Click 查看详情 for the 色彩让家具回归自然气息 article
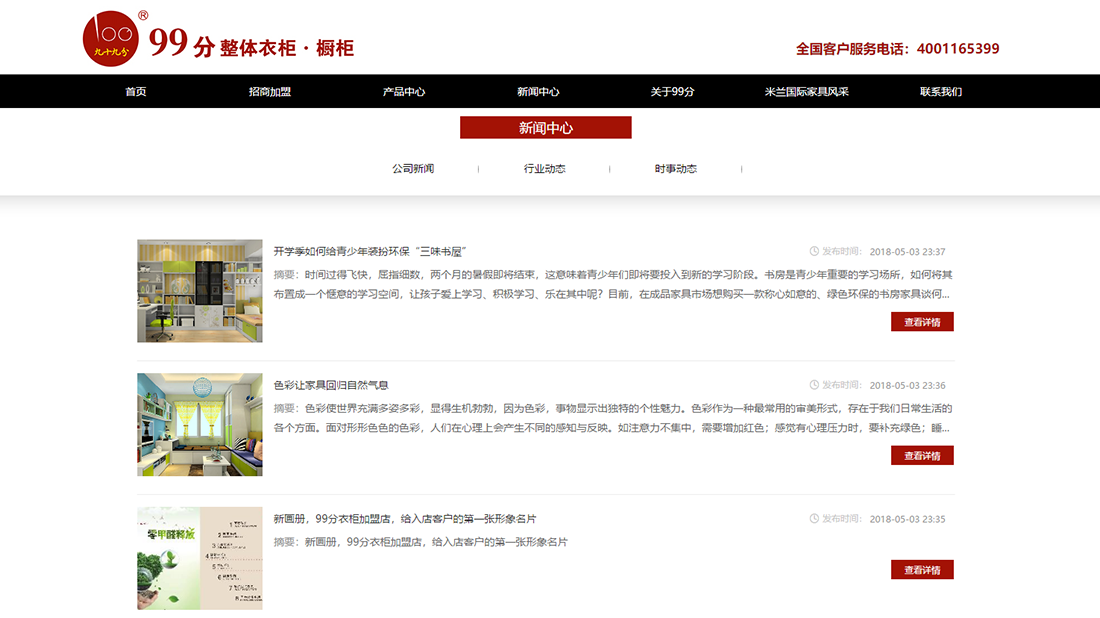The image size is (1100, 618). coord(922,454)
